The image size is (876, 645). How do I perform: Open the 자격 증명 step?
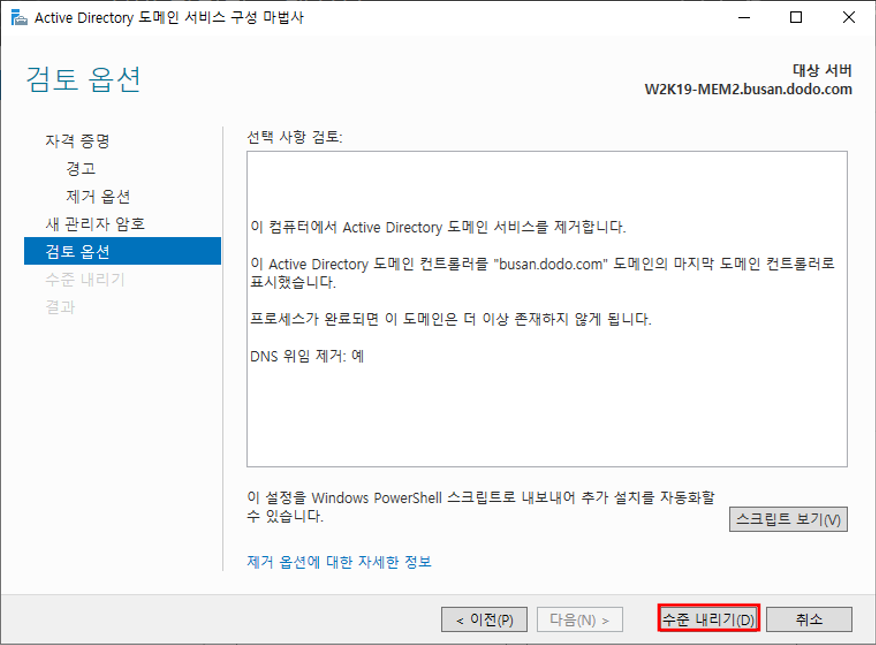pos(77,141)
